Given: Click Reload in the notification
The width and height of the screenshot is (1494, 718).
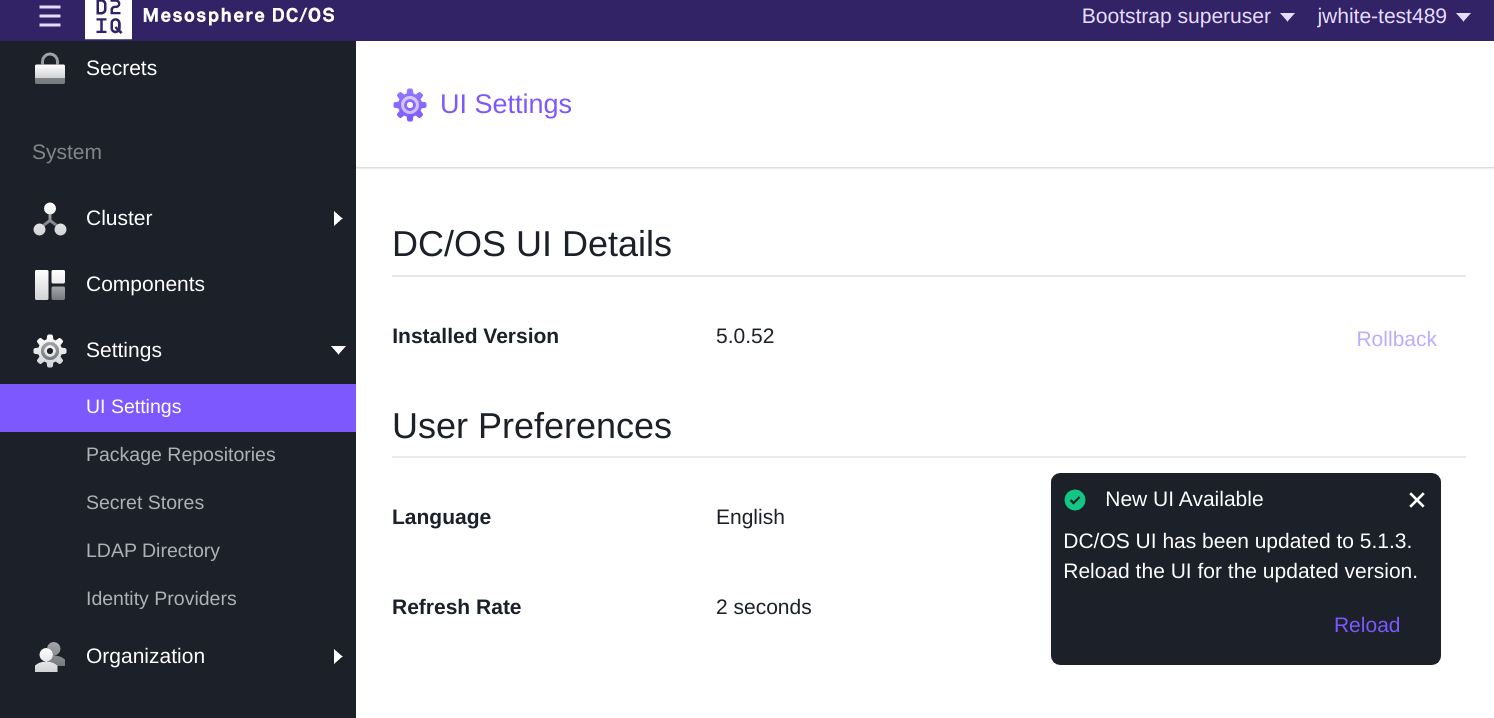Looking at the screenshot, I should point(1366,625).
